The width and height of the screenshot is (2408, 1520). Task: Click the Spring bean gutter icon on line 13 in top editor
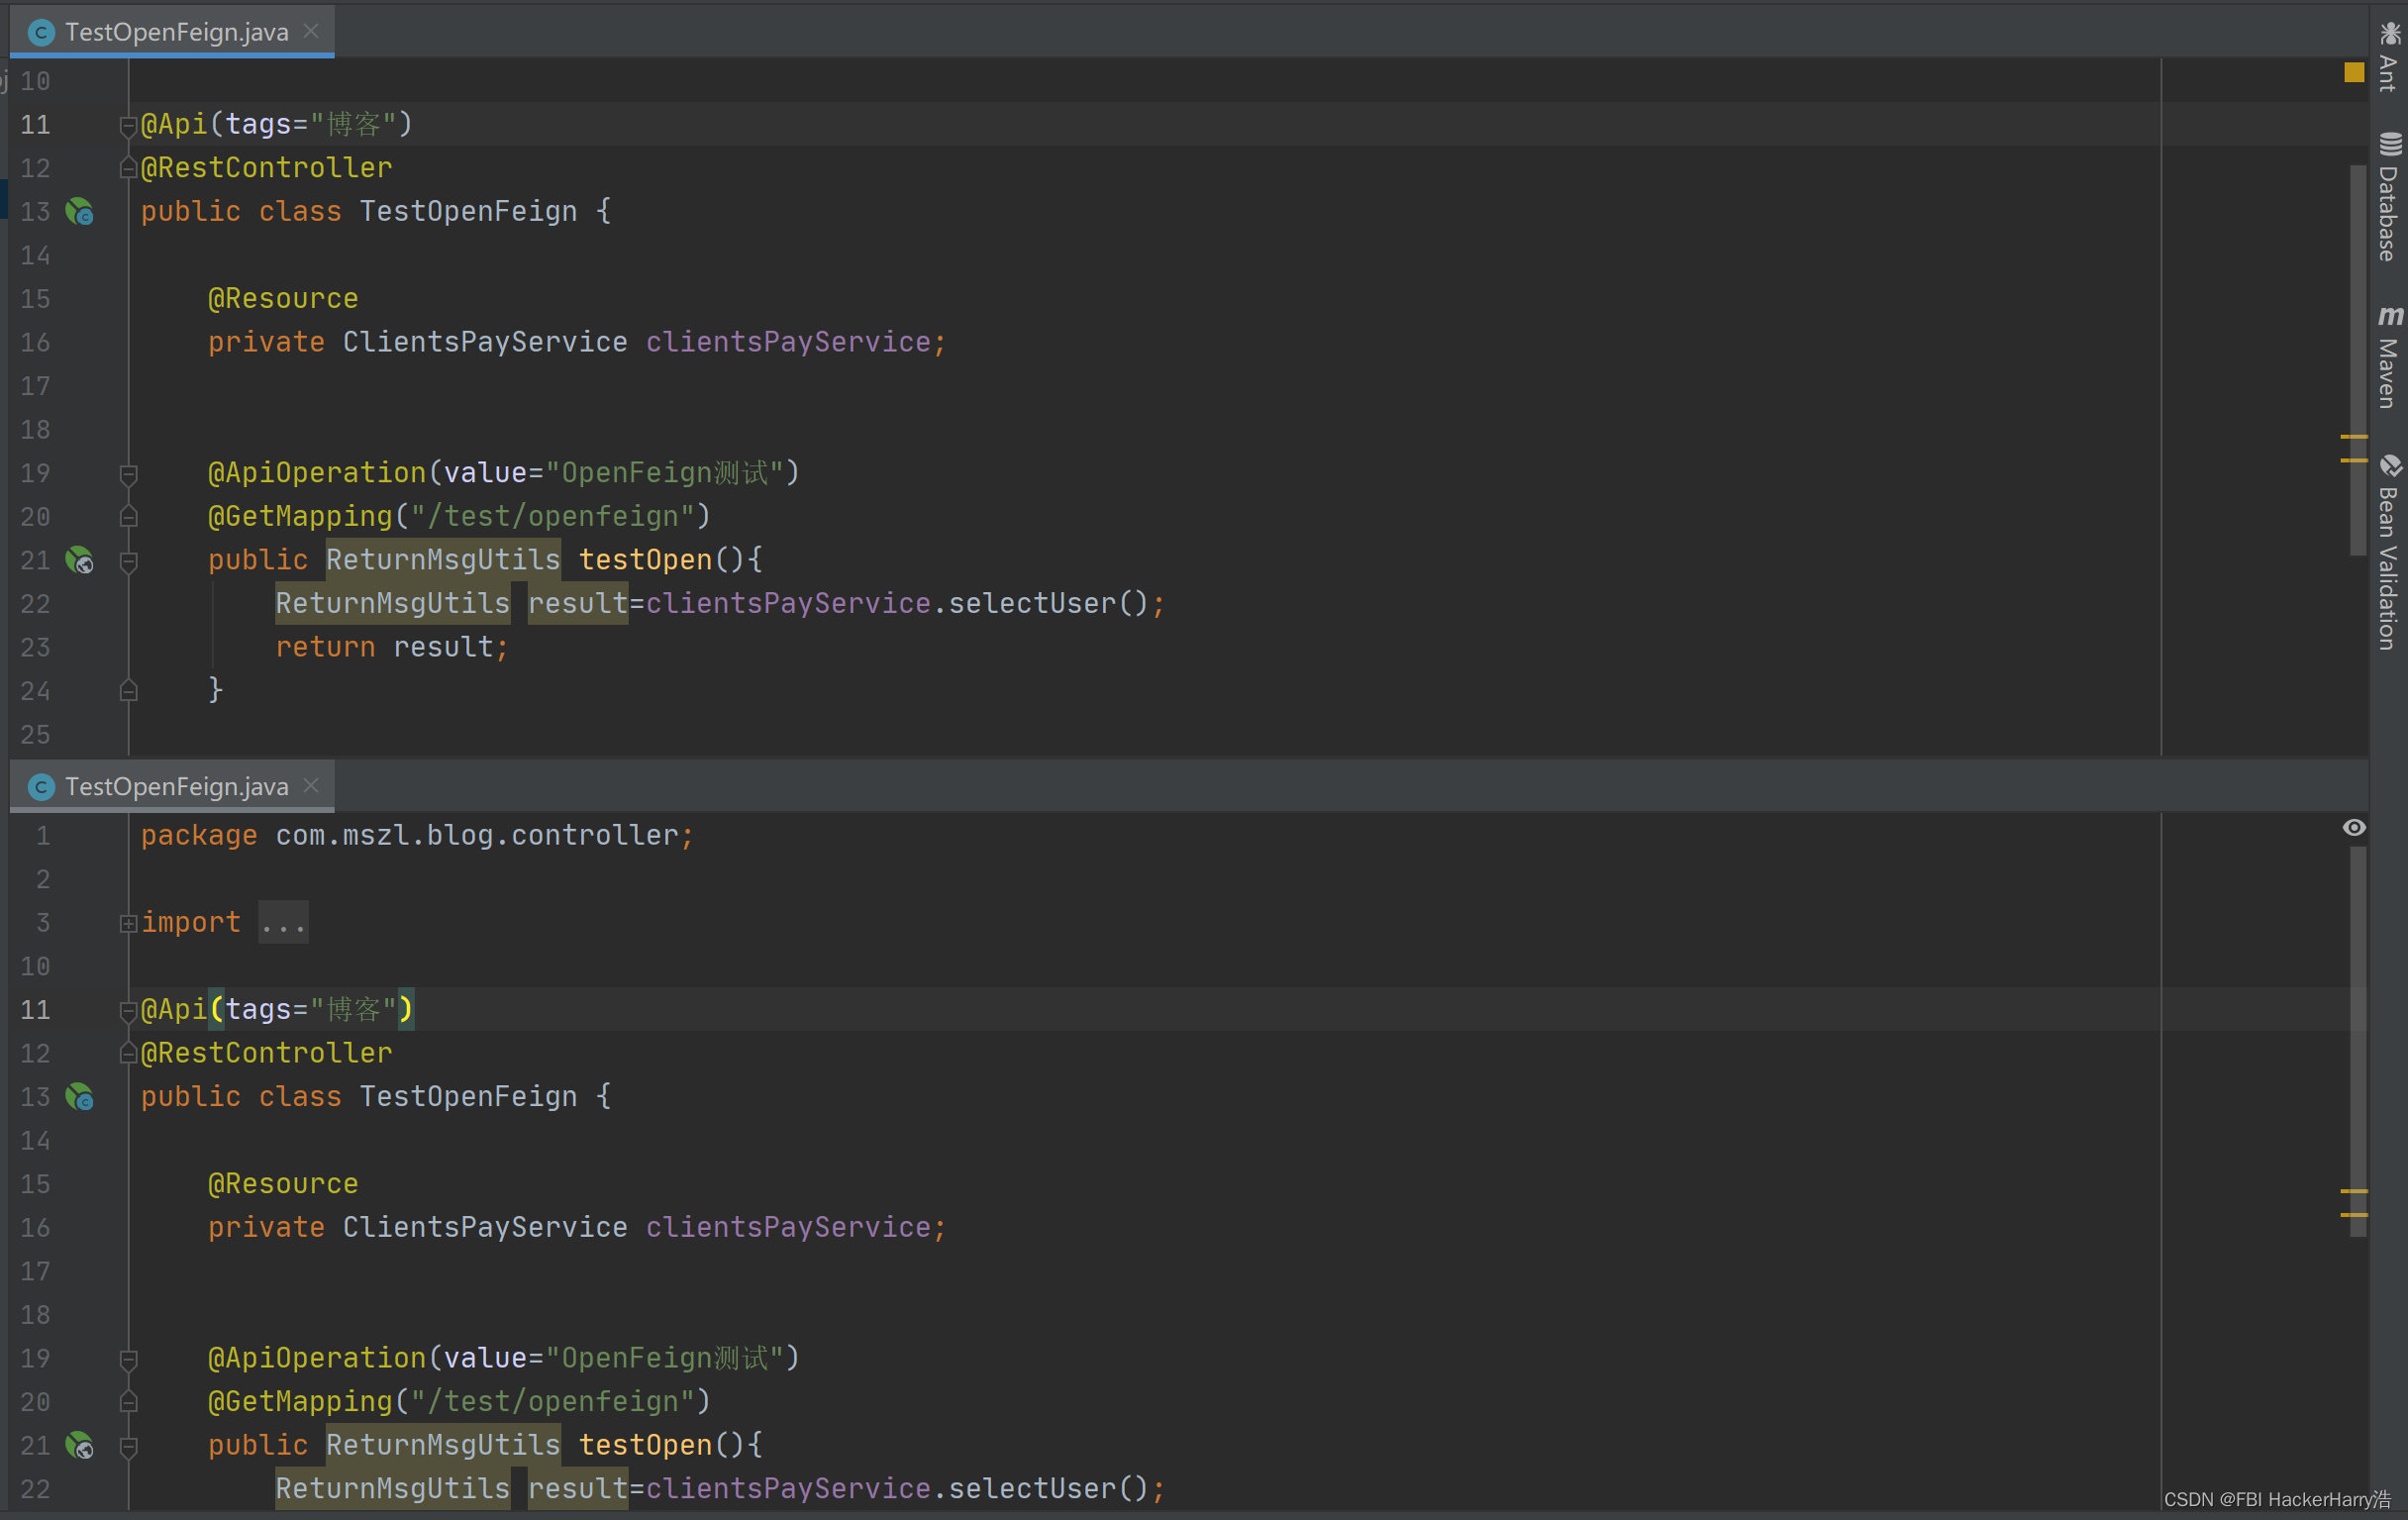pyautogui.click(x=79, y=212)
